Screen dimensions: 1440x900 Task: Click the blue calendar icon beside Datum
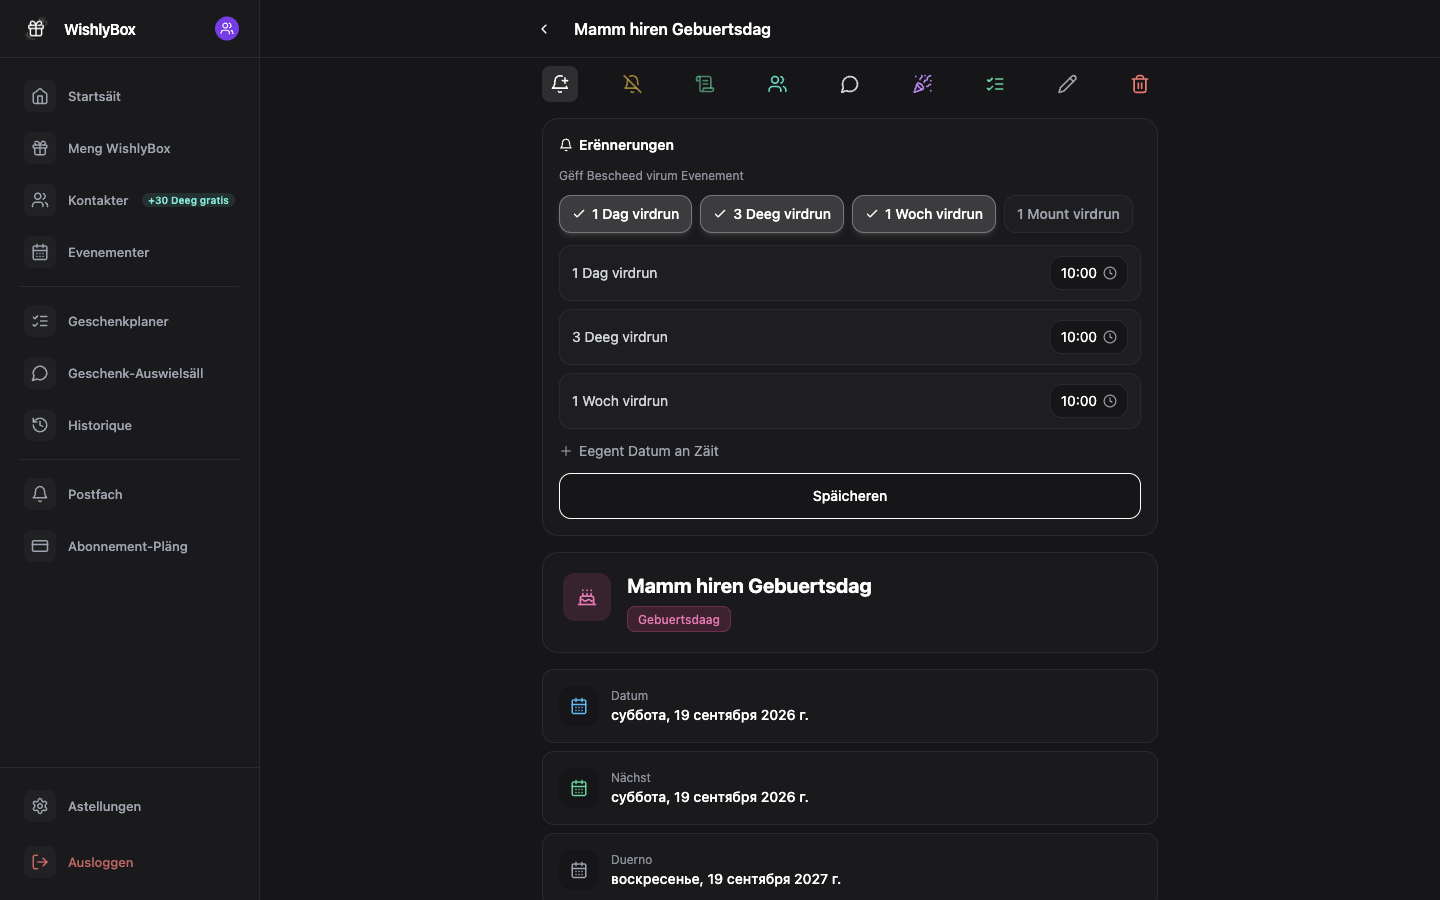pyautogui.click(x=579, y=706)
